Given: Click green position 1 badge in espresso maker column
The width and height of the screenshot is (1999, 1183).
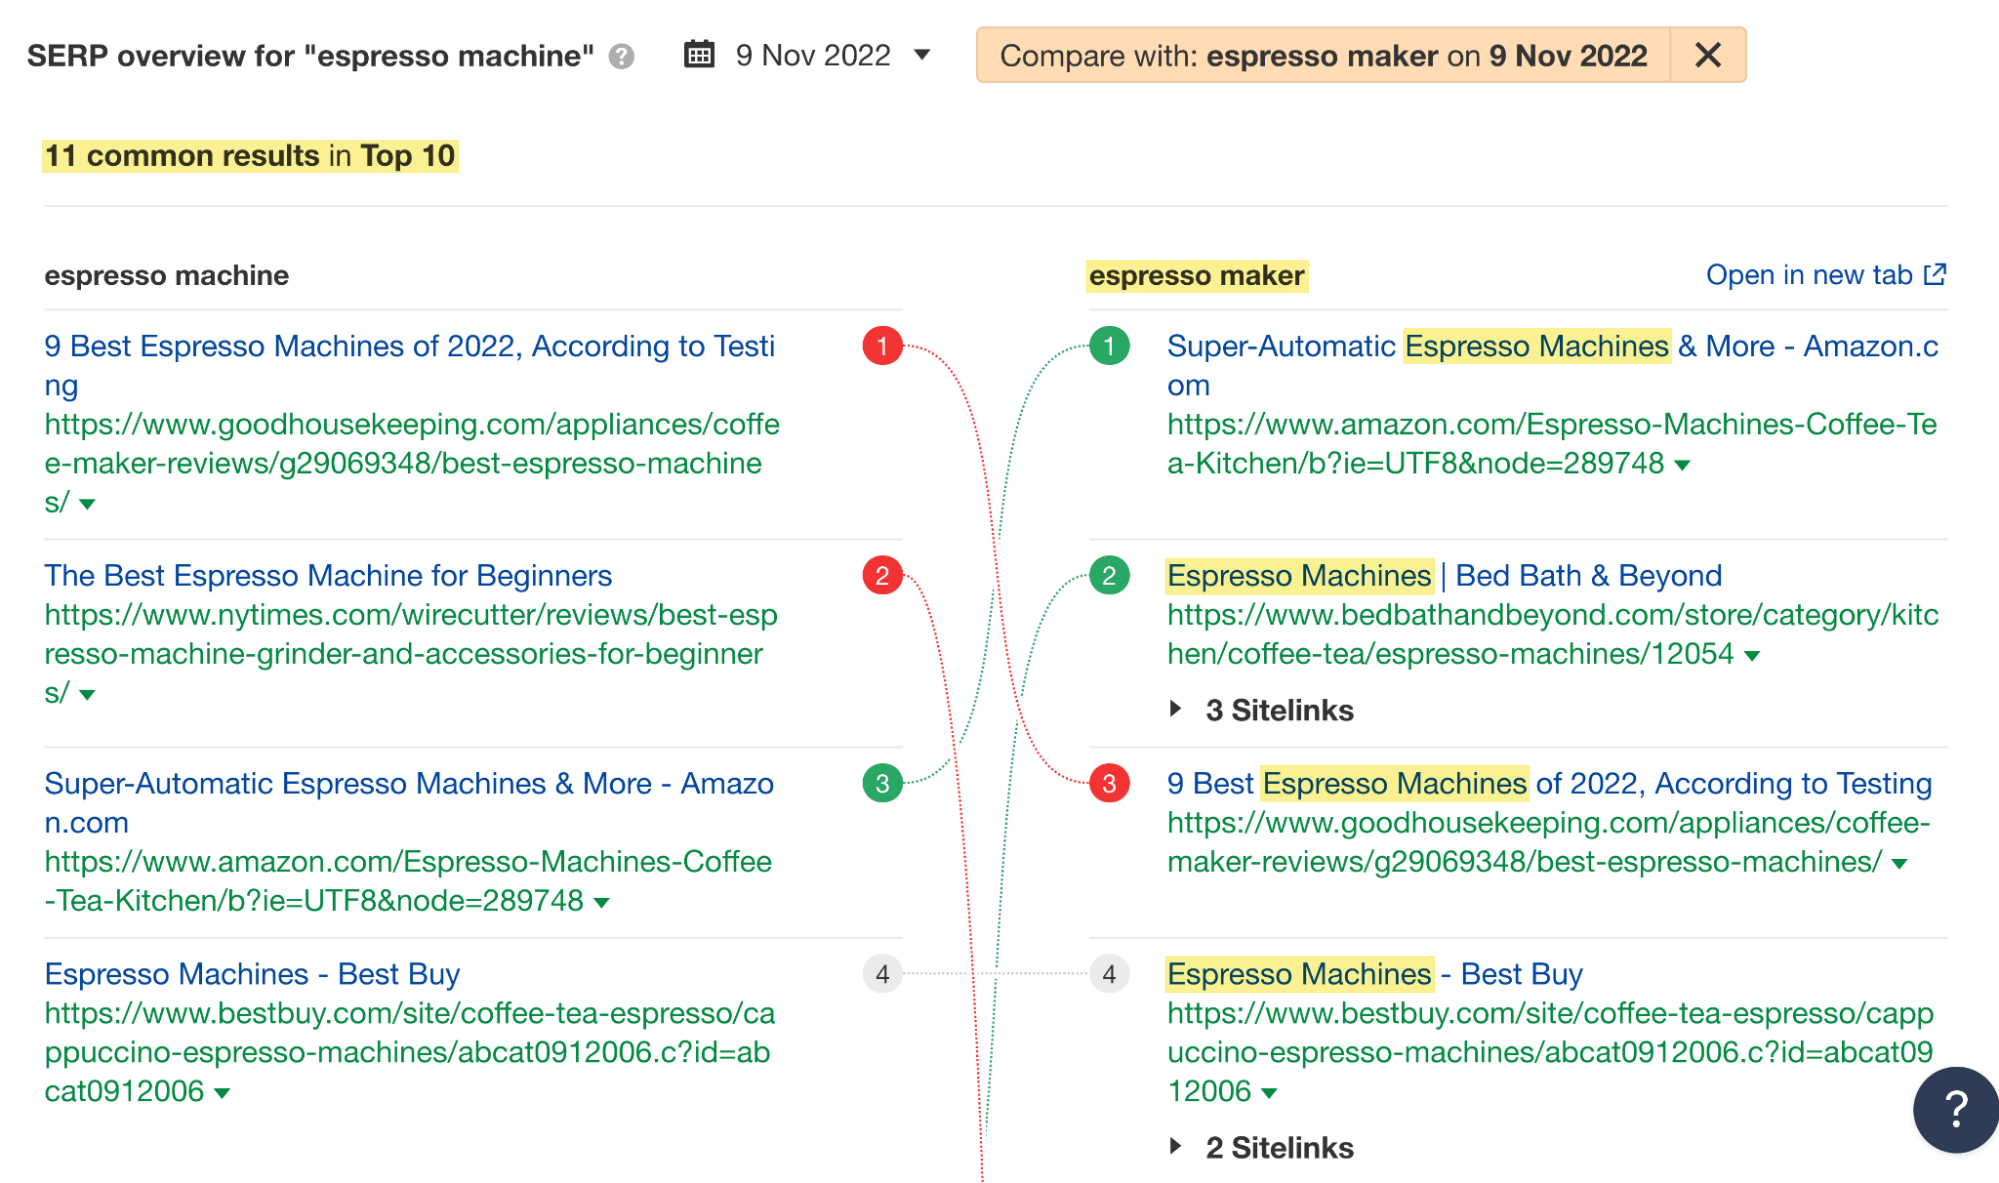Looking at the screenshot, I should point(1109,346).
